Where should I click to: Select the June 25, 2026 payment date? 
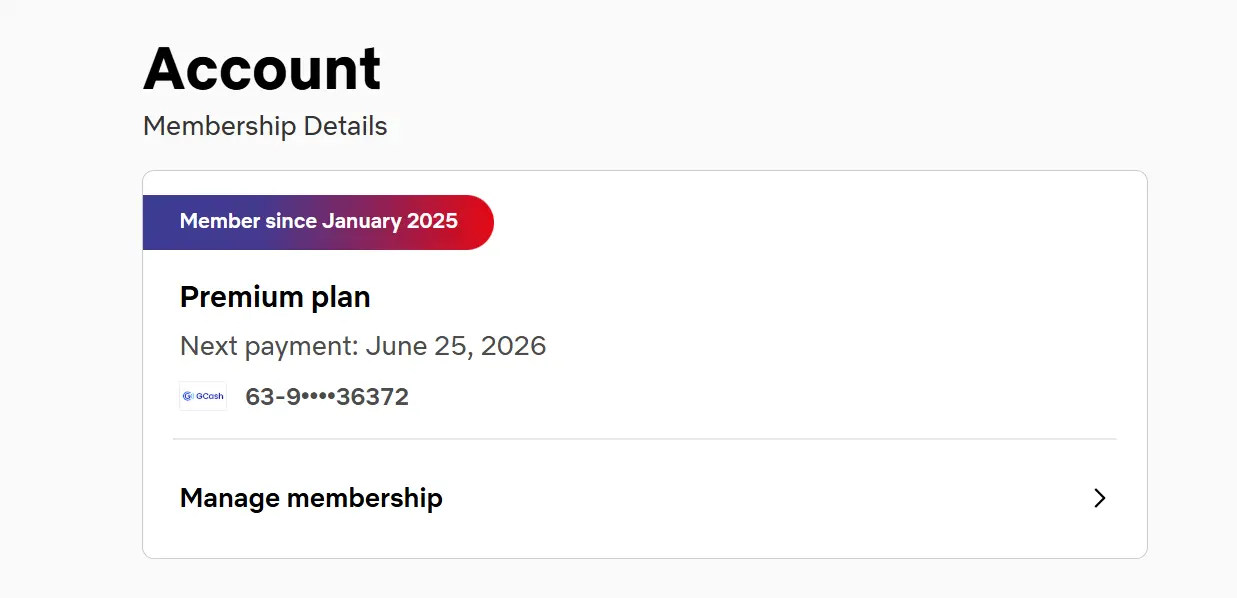[x=456, y=347]
